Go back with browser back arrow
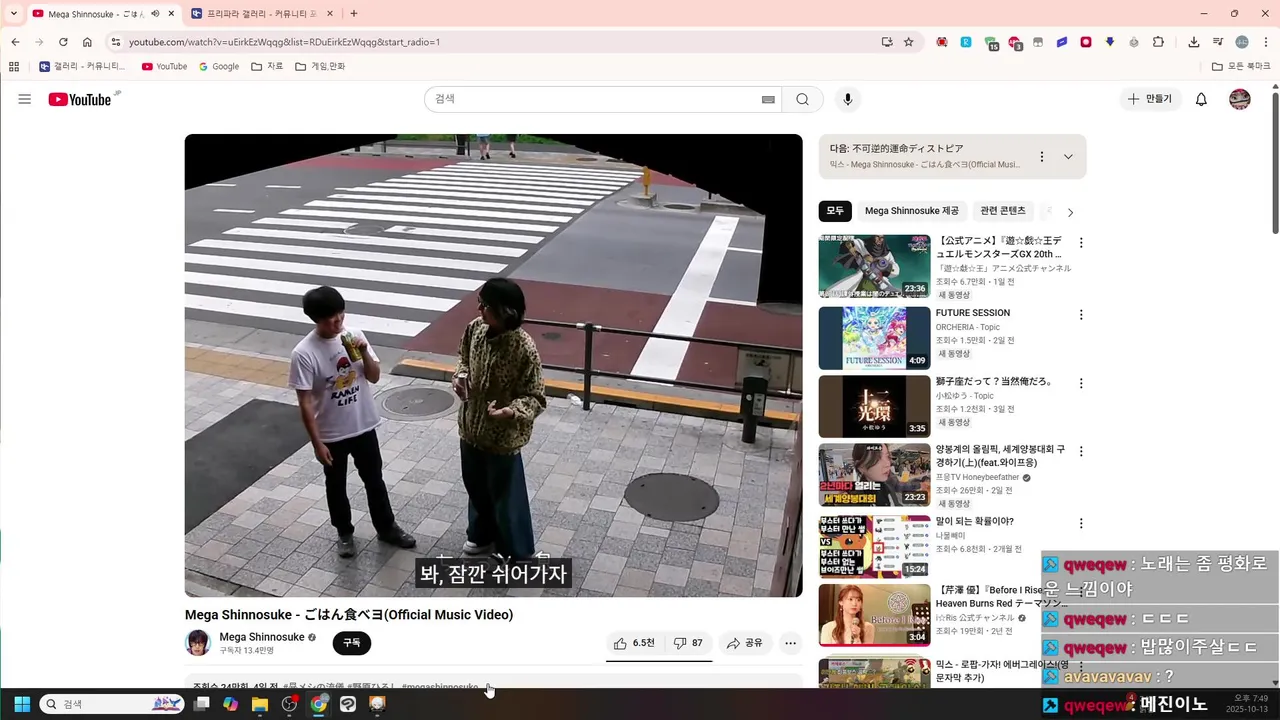Screen dimensions: 1280x720 [15, 42]
